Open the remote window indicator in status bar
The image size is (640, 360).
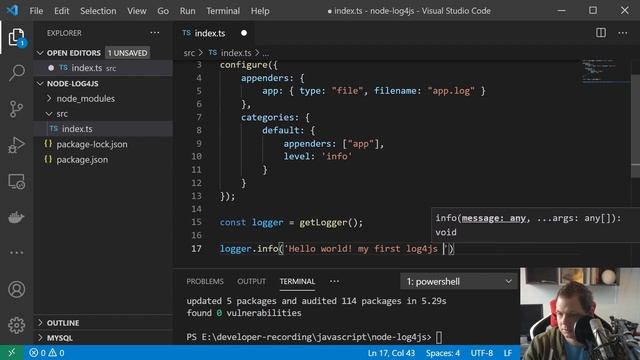[x=11, y=353]
